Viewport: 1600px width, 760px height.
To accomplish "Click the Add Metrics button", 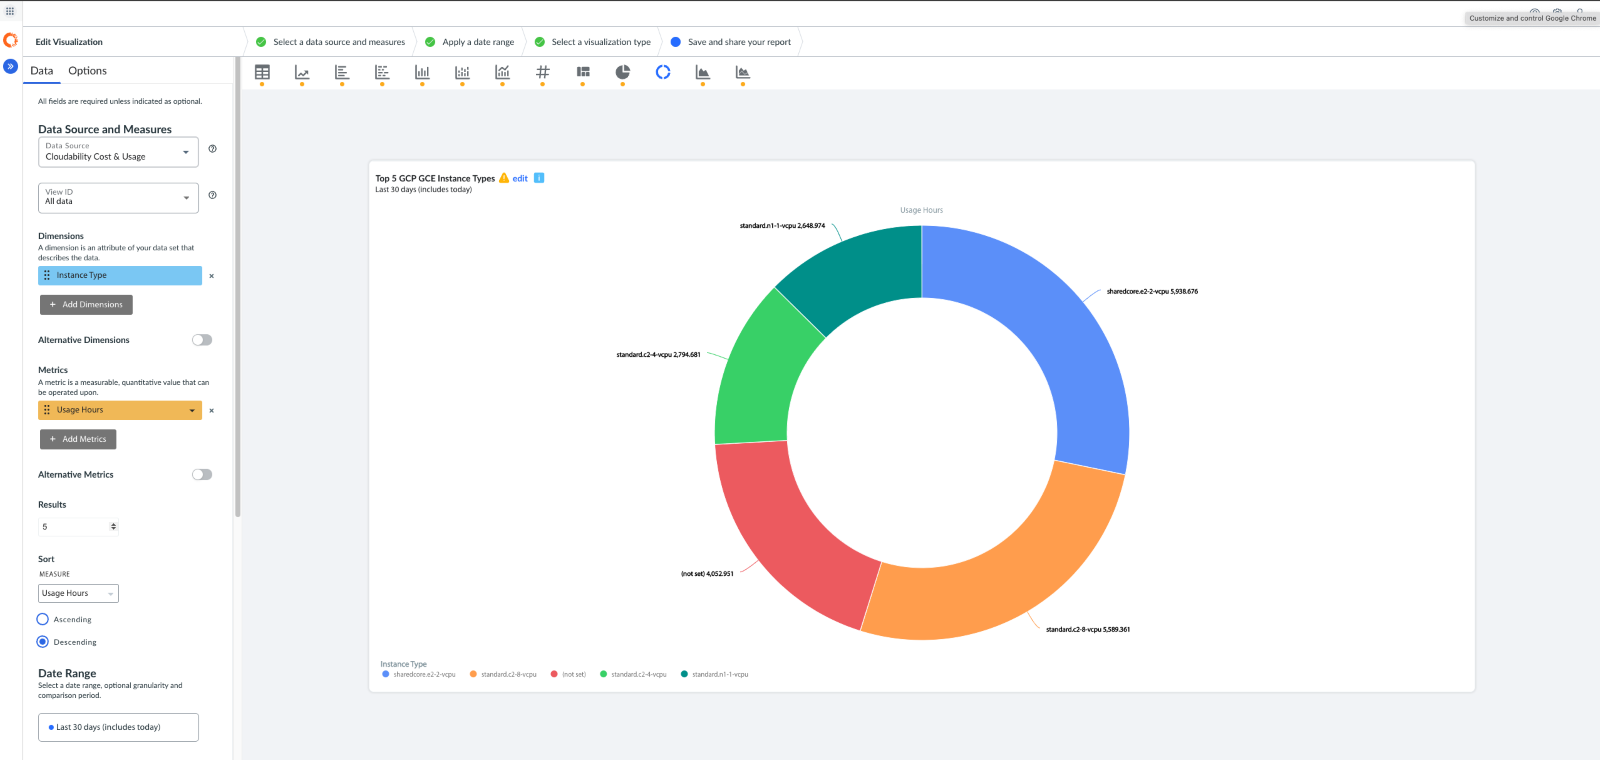I will (x=78, y=439).
